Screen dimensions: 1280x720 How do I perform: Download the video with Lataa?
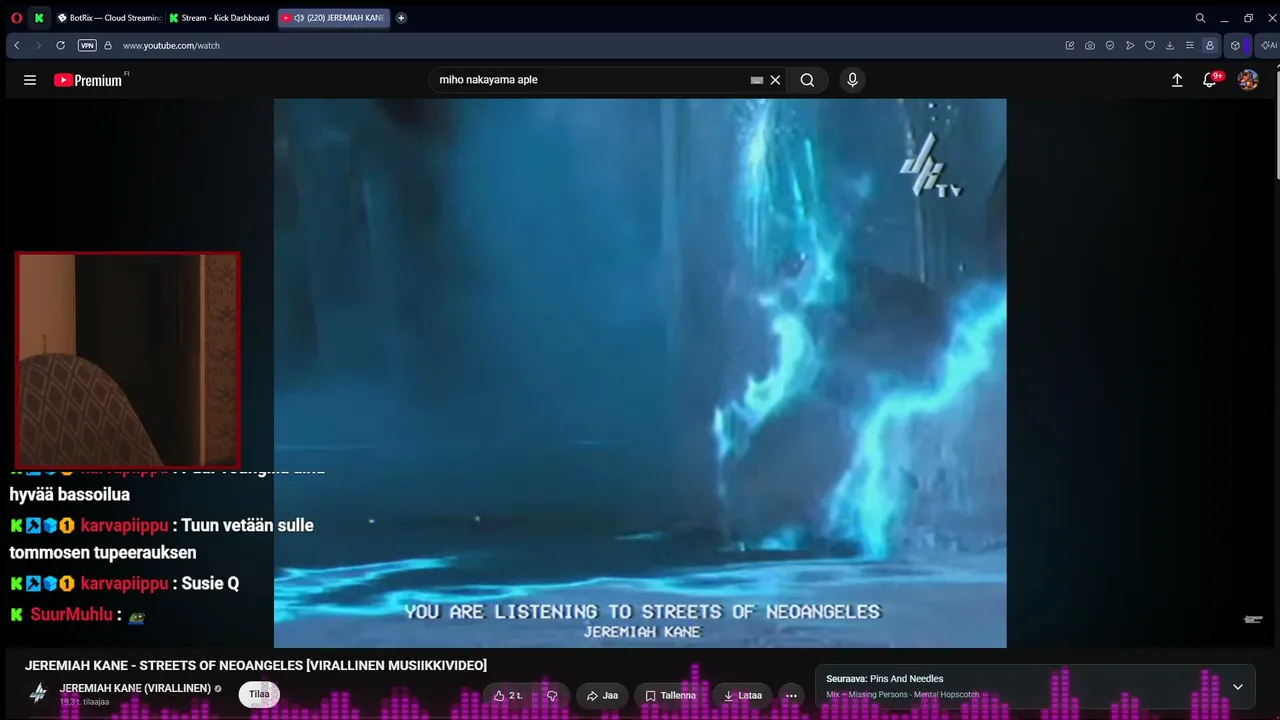coord(743,696)
